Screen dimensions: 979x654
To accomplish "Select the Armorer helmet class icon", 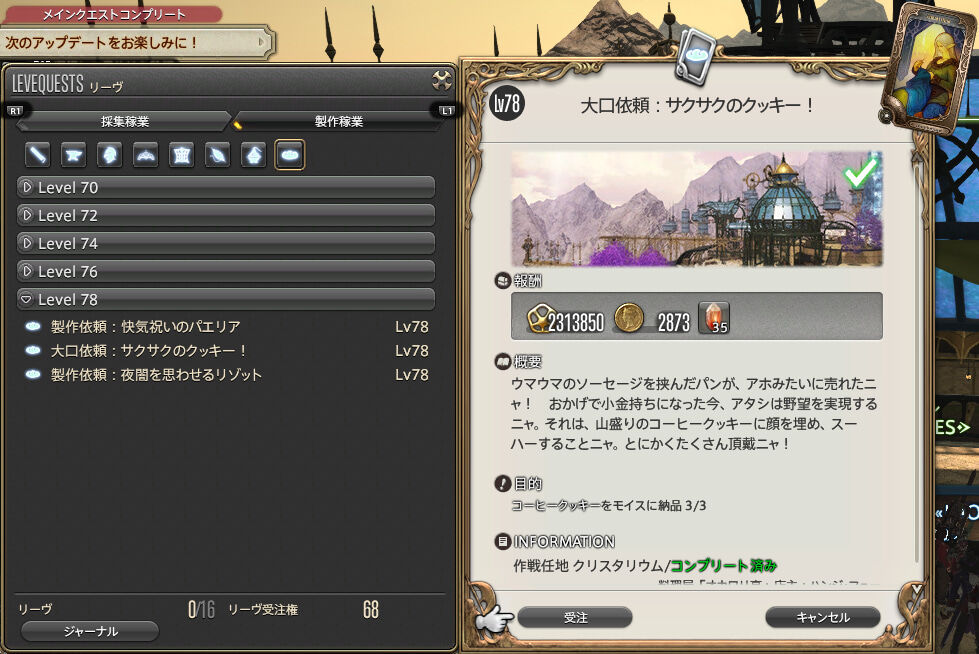I will point(109,154).
